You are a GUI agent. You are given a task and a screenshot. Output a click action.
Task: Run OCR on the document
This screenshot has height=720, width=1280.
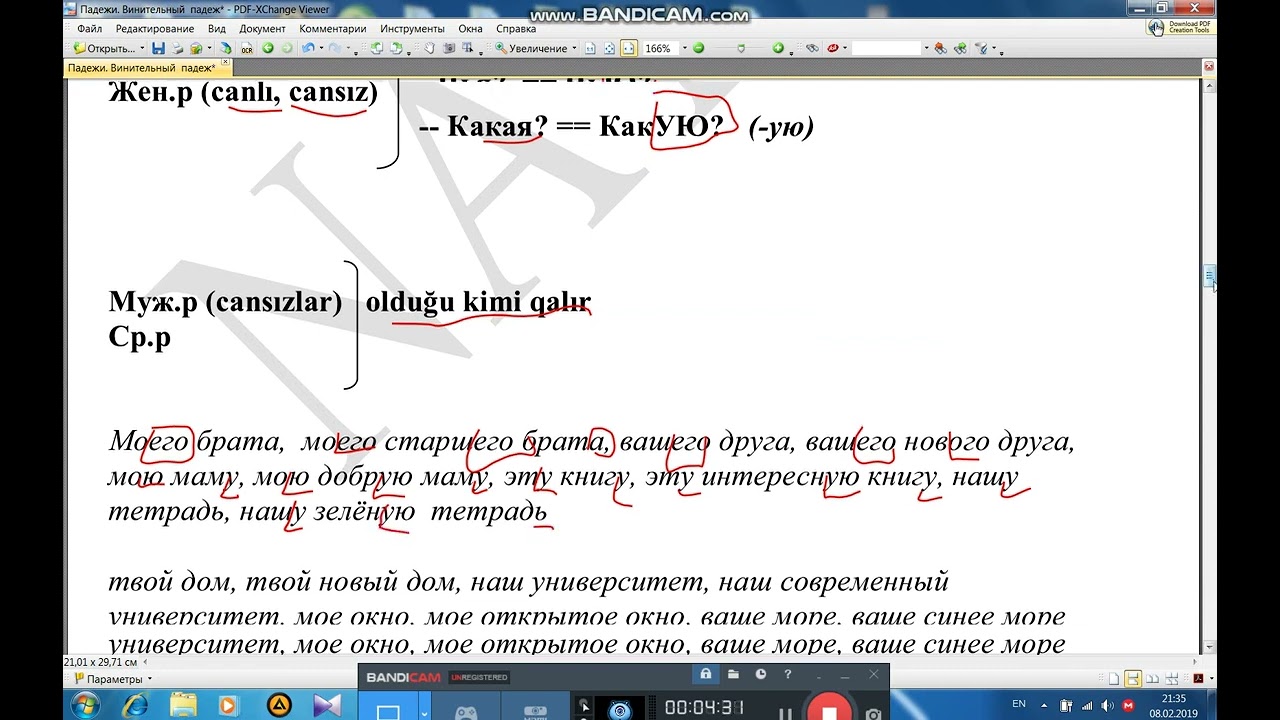(246, 48)
